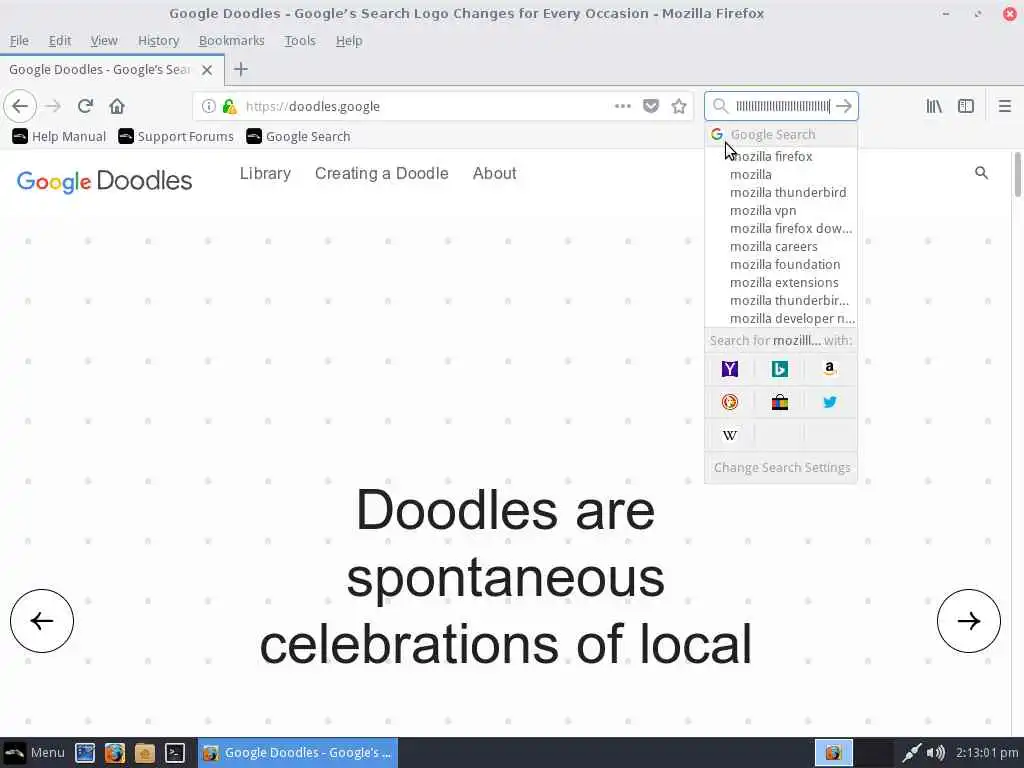Open the Tools menu

pyautogui.click(x=300, y=40)
